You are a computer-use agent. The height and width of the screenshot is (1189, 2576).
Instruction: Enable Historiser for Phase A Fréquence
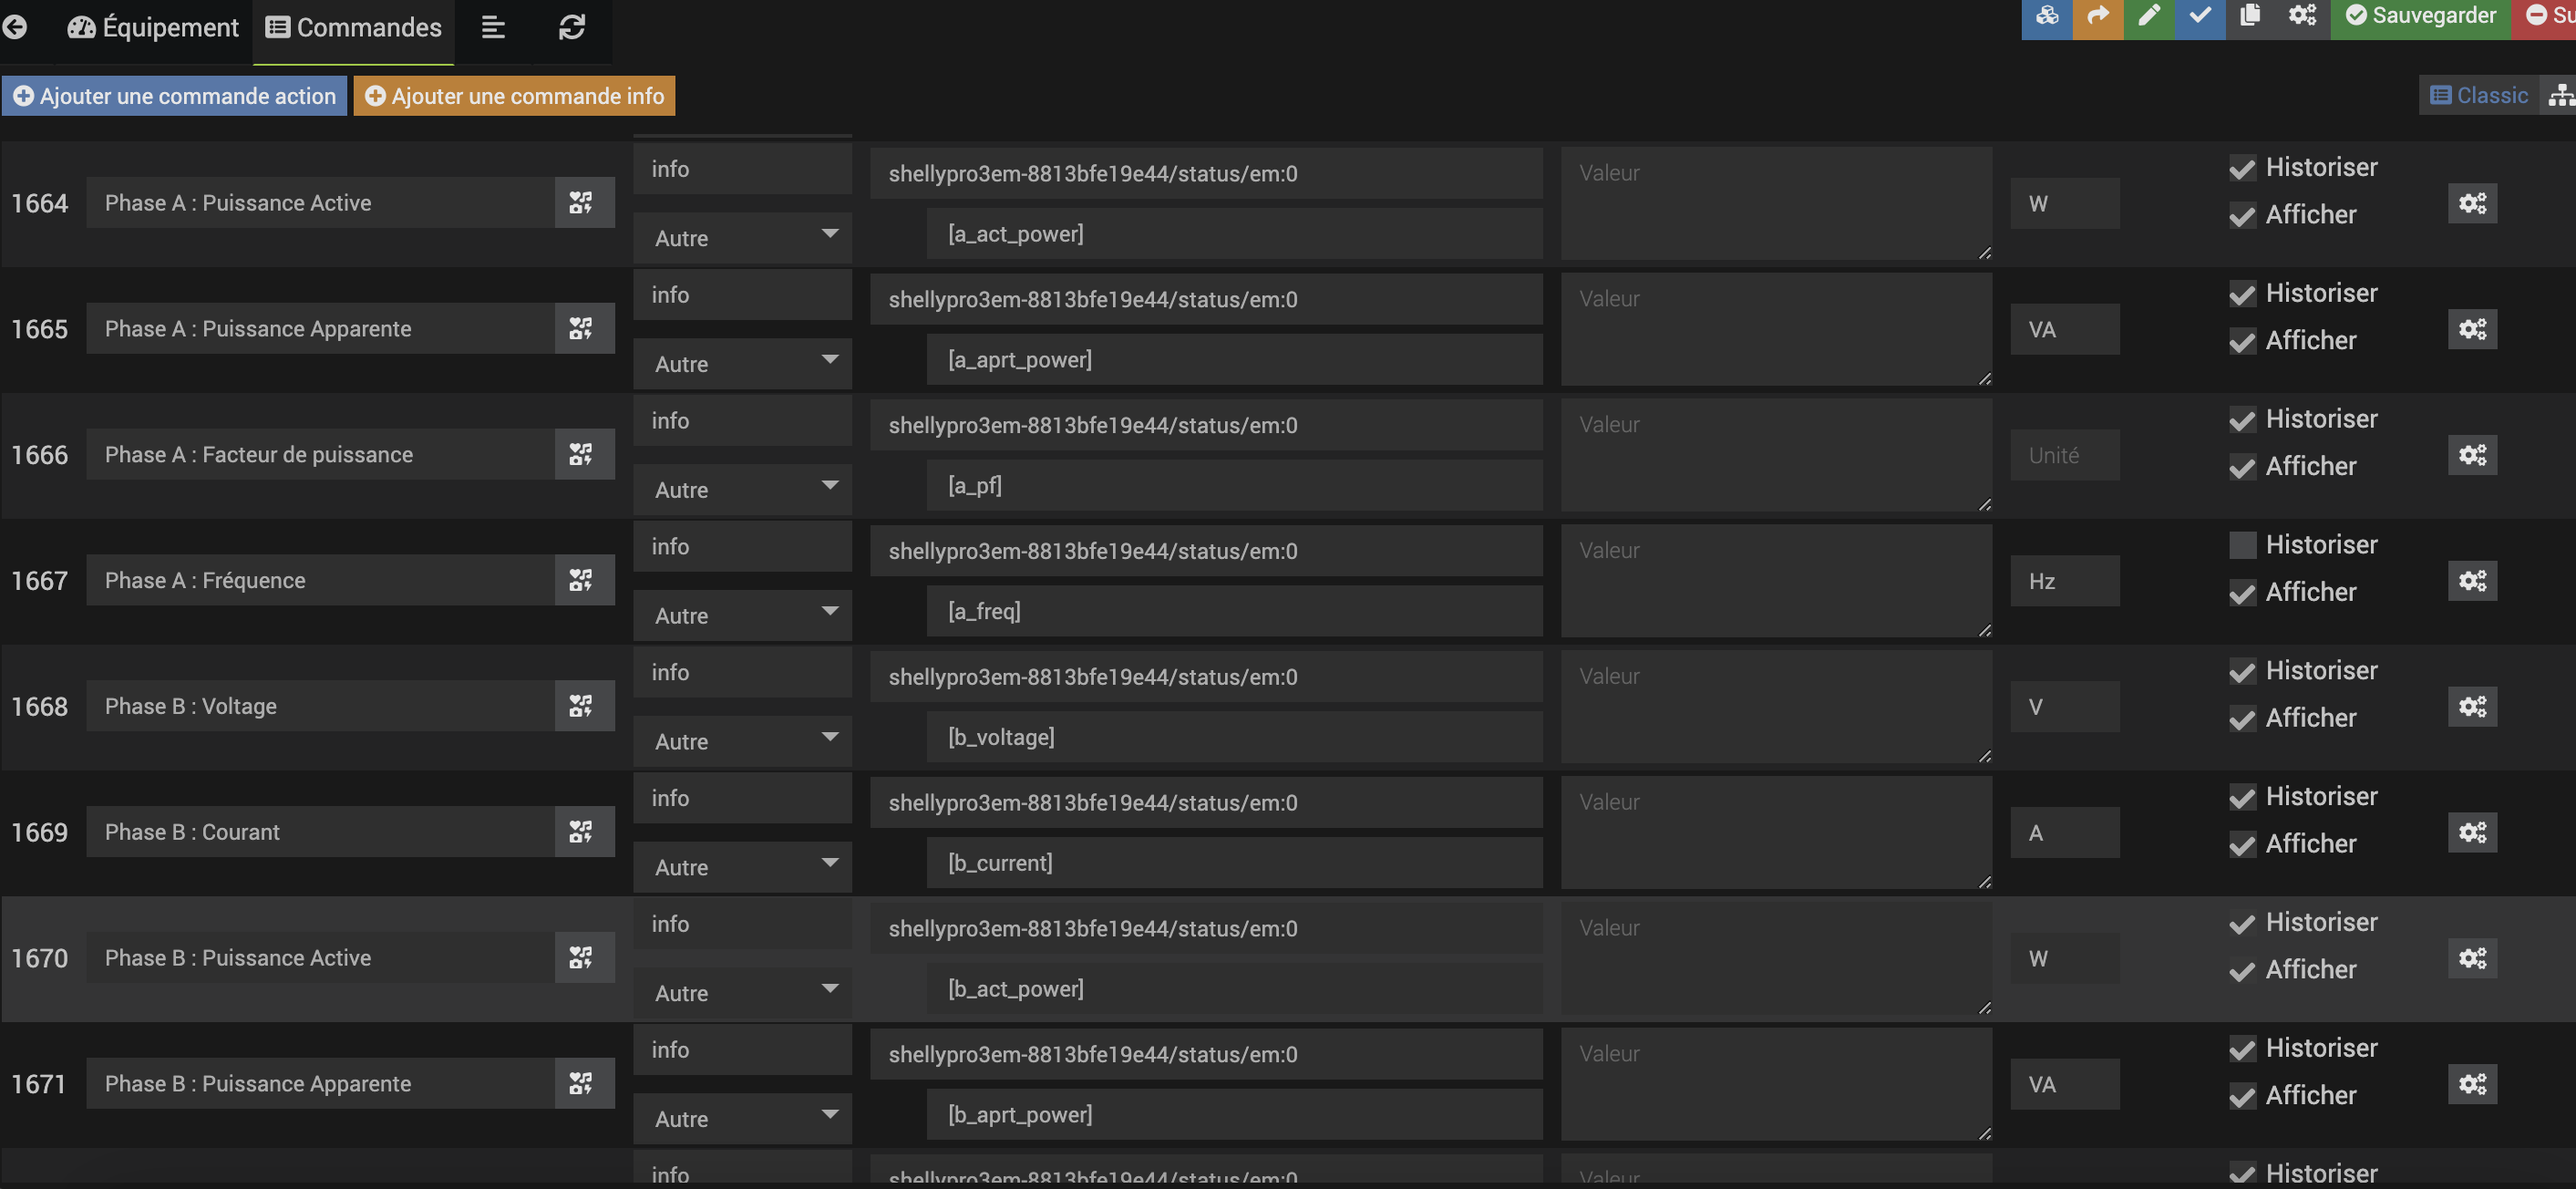click(2242, 545)
